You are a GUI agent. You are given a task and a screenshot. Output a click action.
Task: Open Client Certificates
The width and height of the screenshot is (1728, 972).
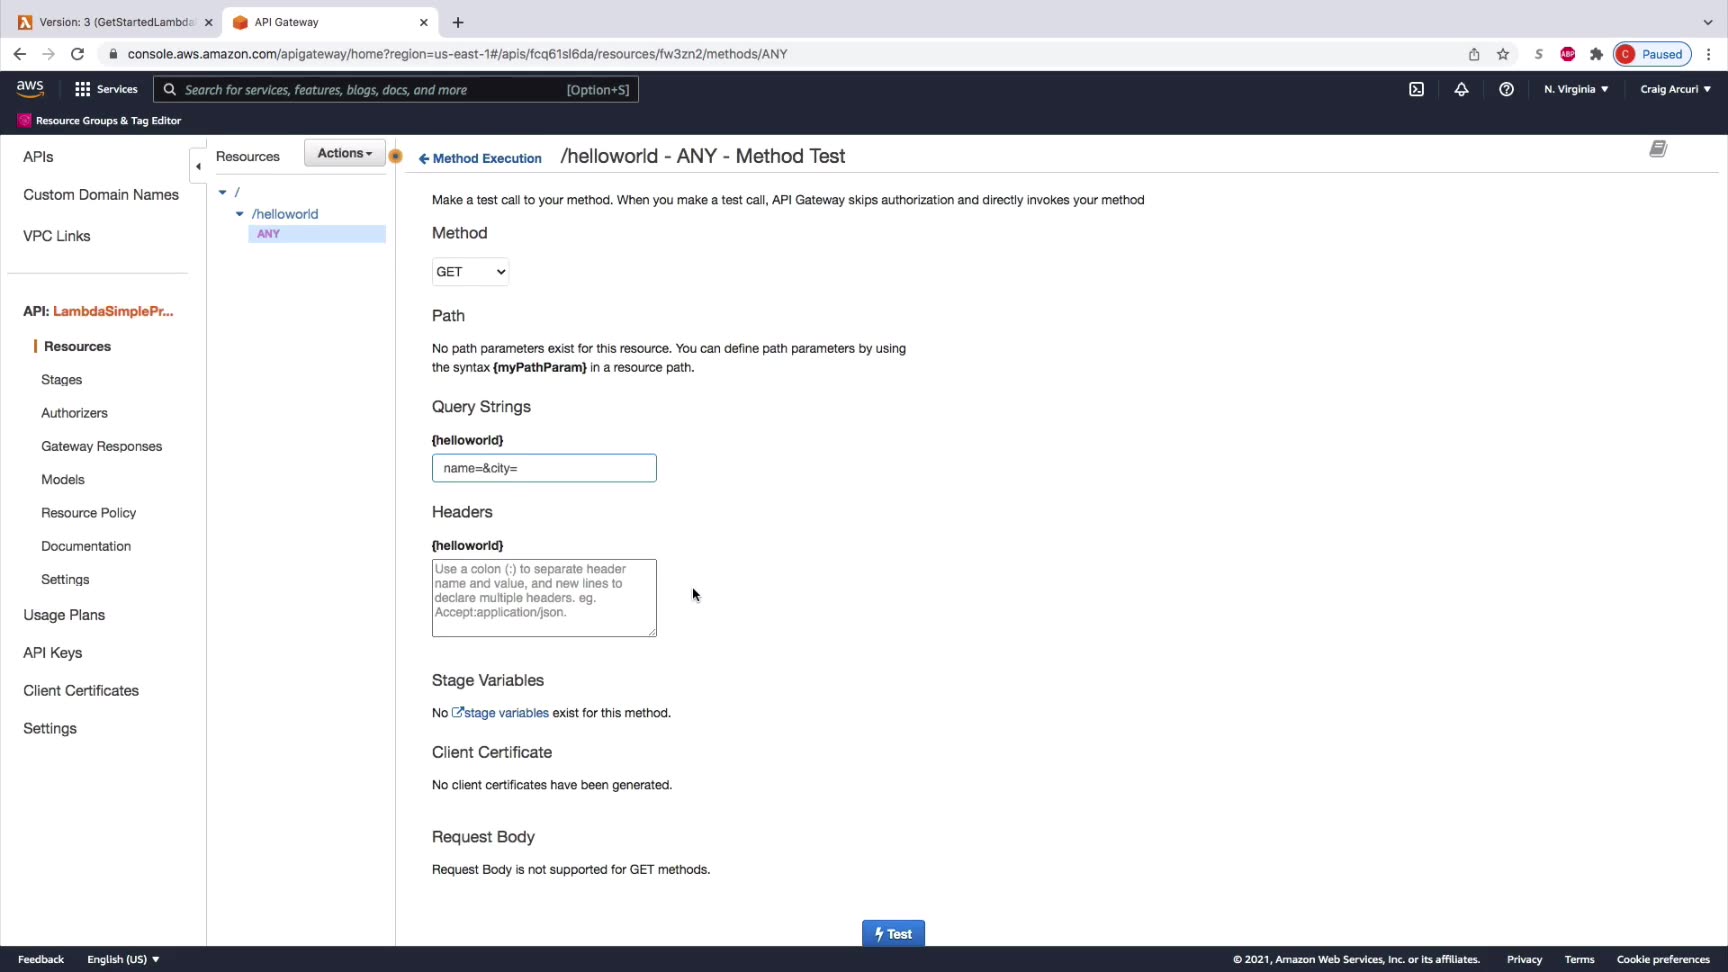(x=81, y=691)
